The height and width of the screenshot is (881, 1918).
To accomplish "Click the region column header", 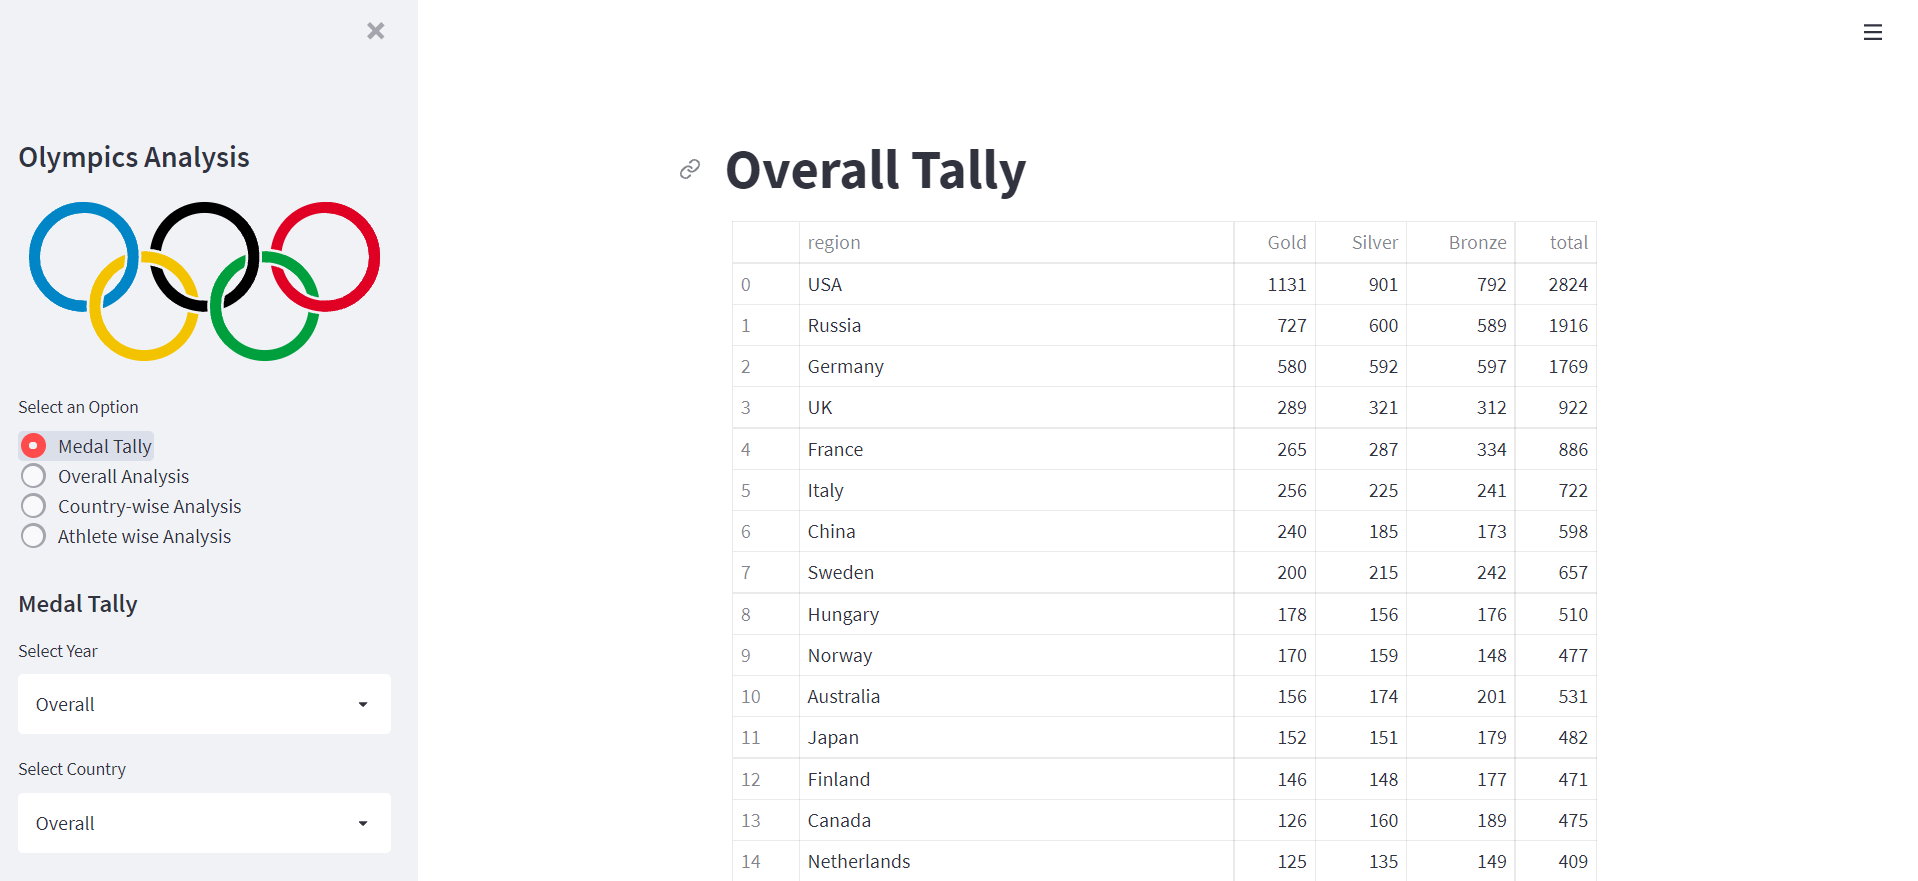I will pyautogui.click(x=834, y=242).
